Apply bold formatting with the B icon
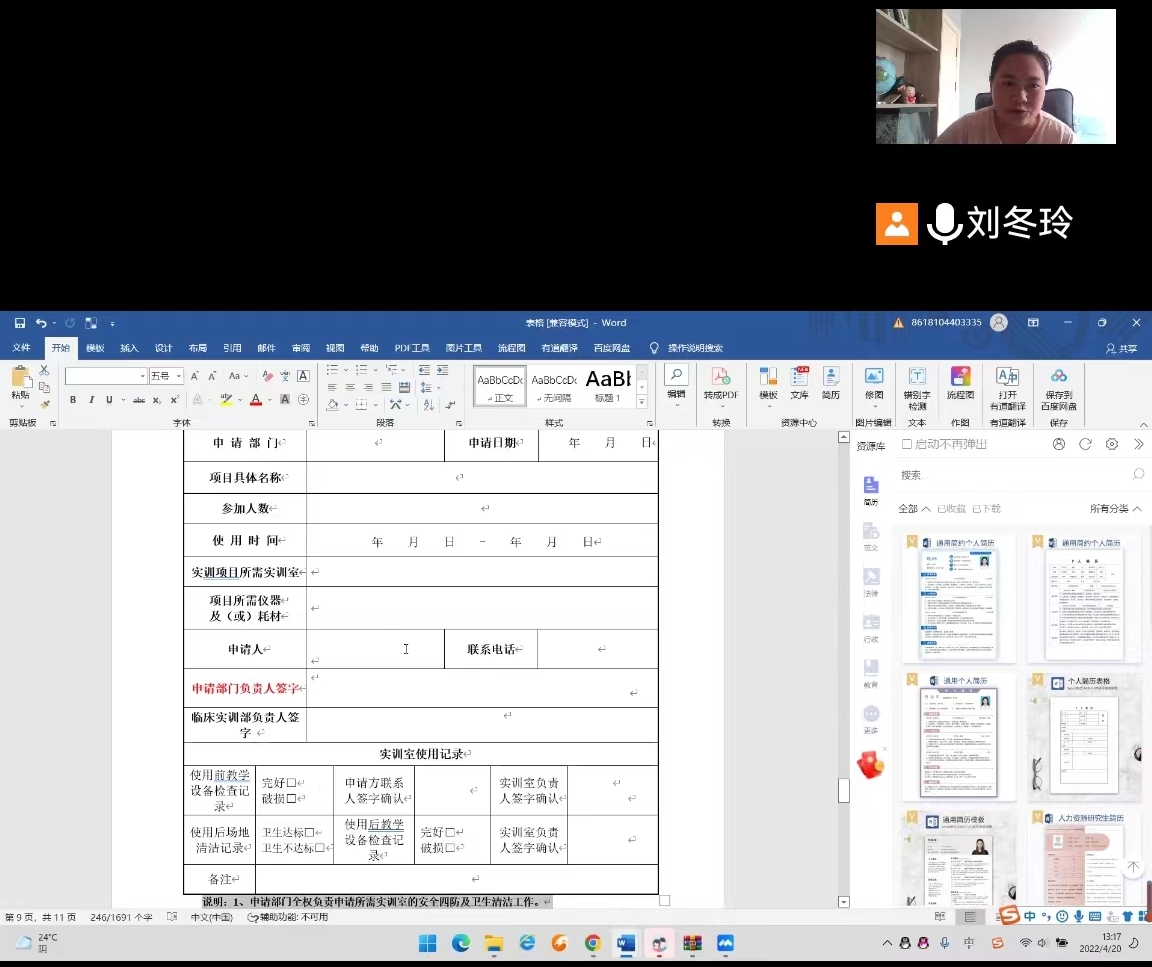1152x967 pixels. pyautogui.click(x=73, y=400)
